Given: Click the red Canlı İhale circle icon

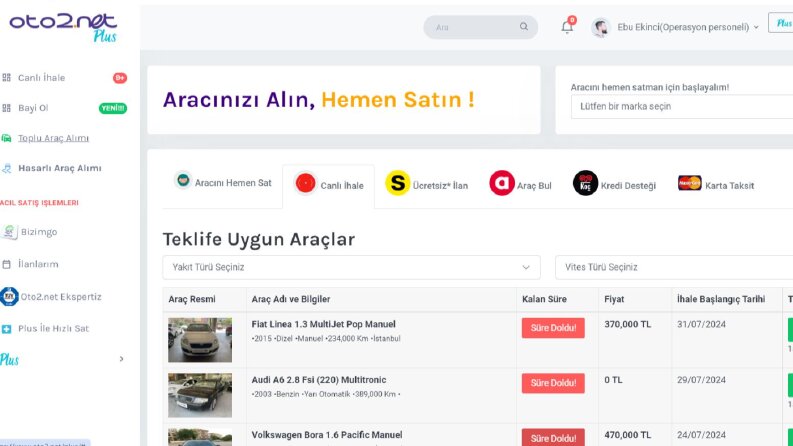Looking at the screenshot, I should tap(305, 183).
